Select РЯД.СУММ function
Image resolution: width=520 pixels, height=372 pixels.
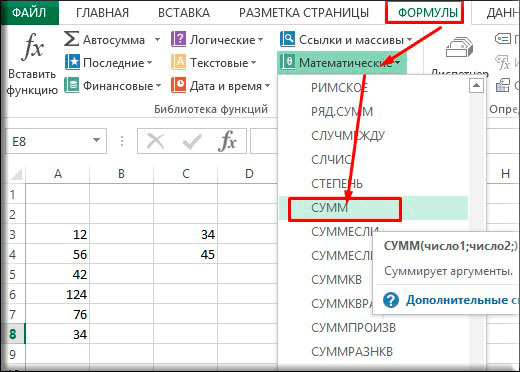click(373, 112)
